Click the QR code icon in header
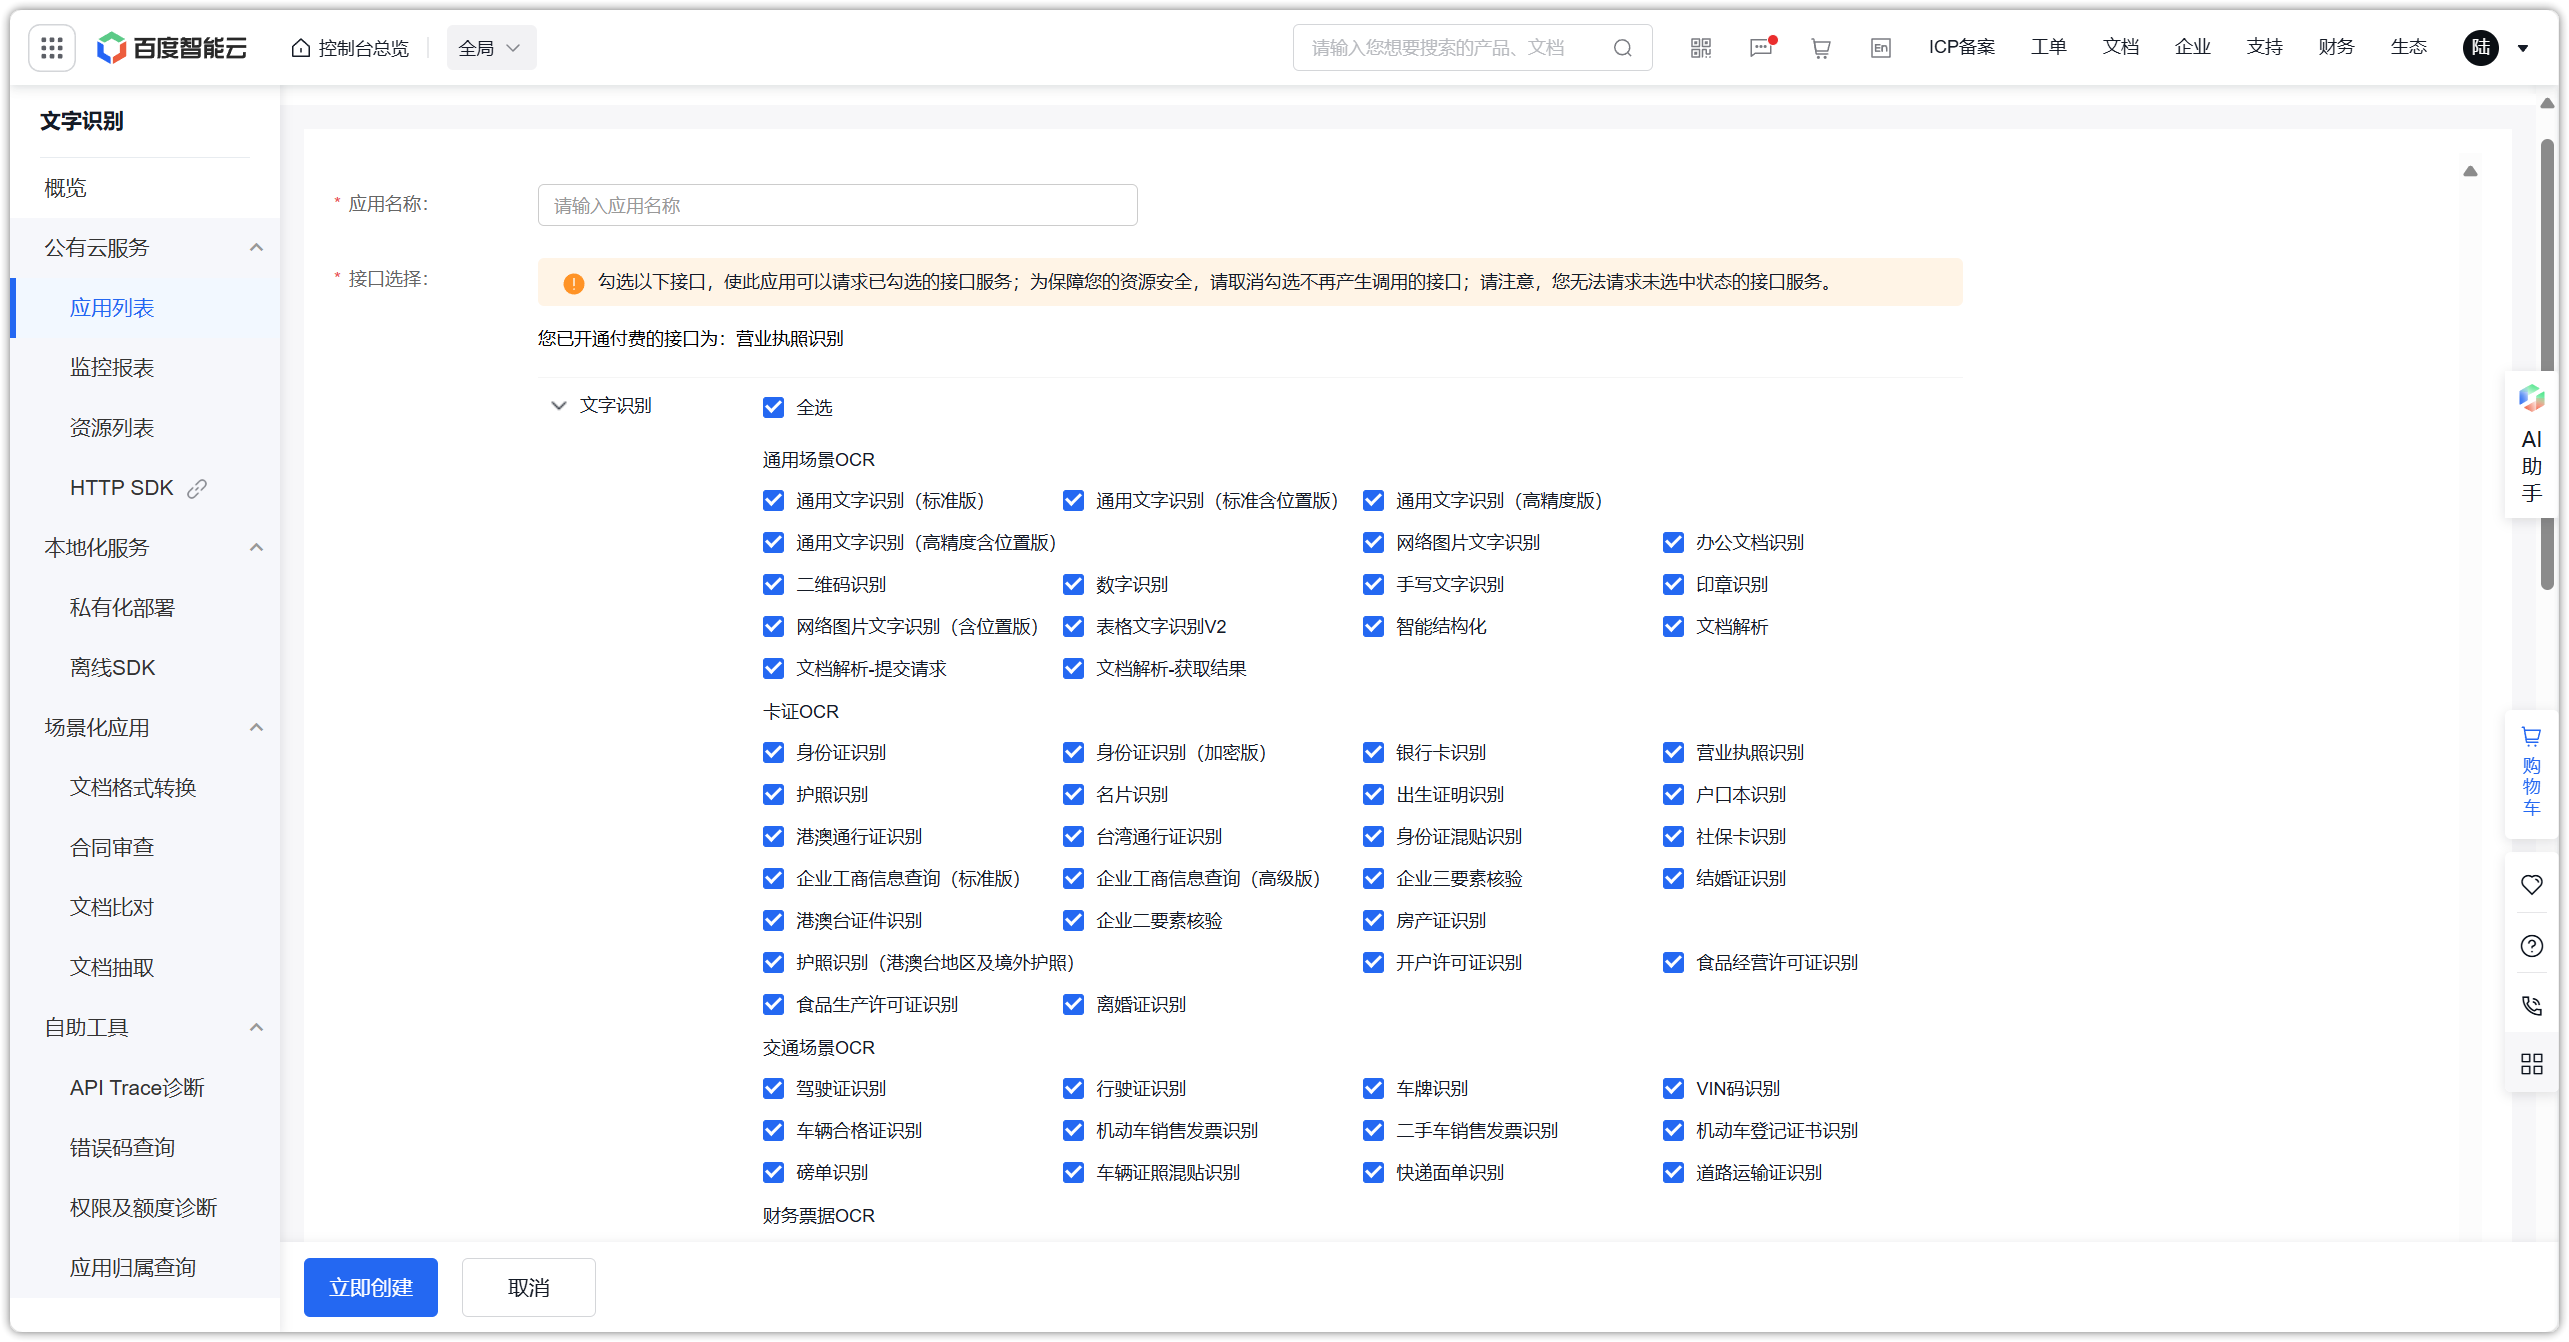This screenshot has height=1342, width=2569. click(x=1700, y=48)
